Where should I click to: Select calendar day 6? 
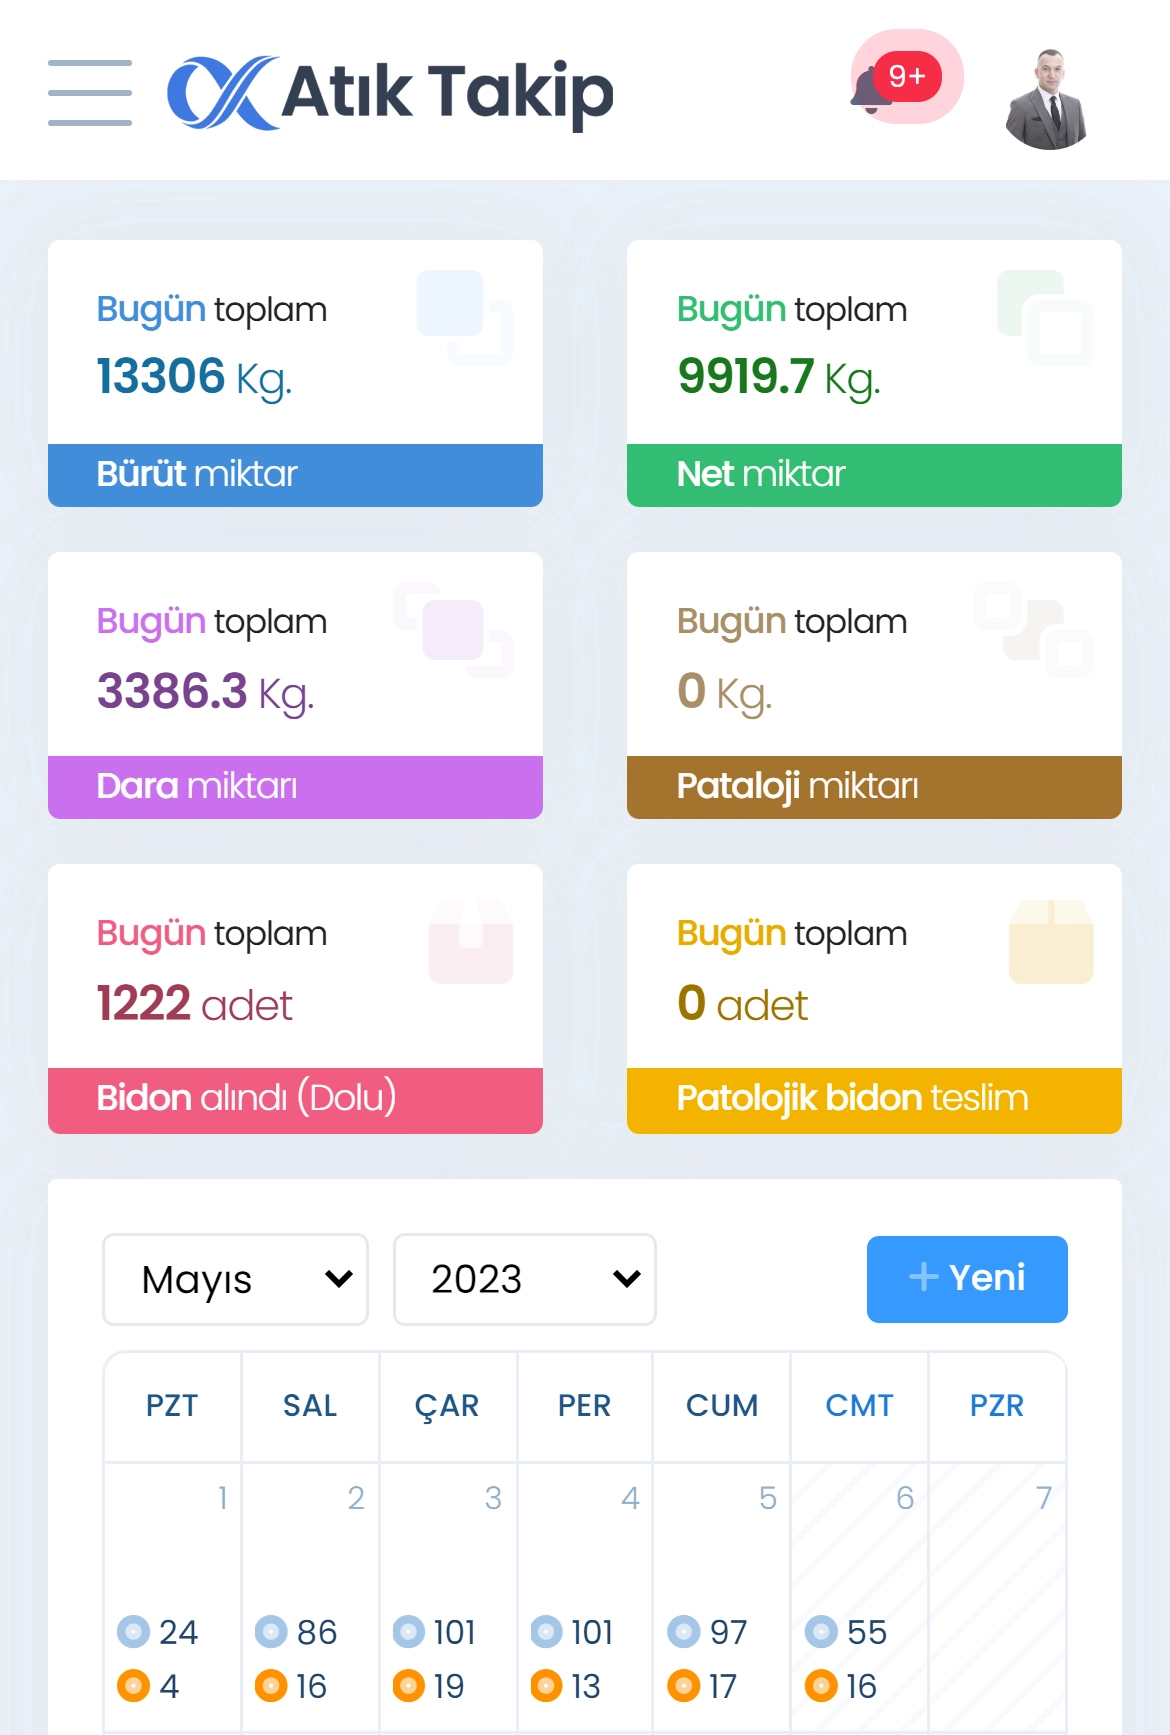tap(859, 1597)
